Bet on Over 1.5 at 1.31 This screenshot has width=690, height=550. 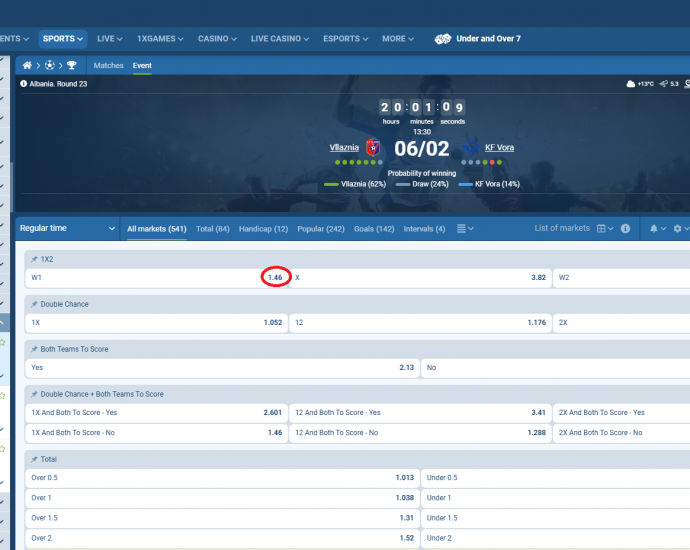[223, 518]
